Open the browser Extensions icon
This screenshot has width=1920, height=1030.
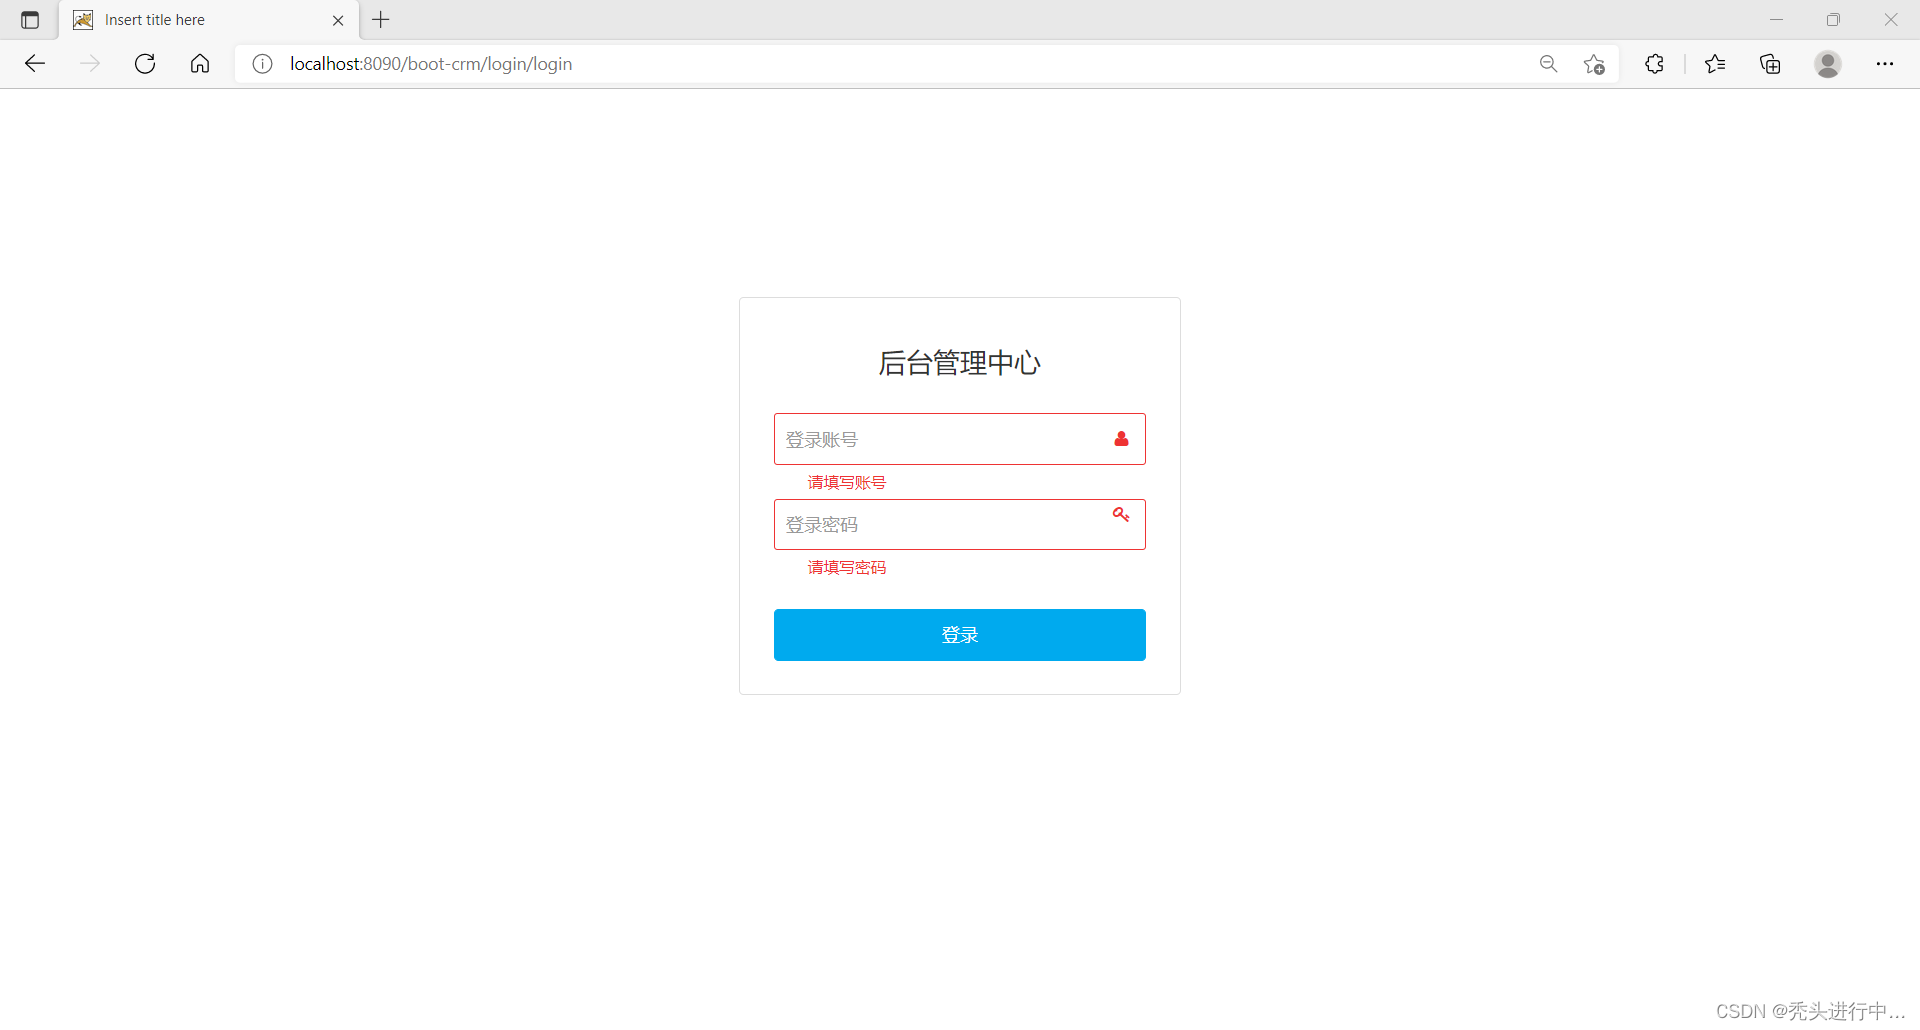pos(1654,63)
